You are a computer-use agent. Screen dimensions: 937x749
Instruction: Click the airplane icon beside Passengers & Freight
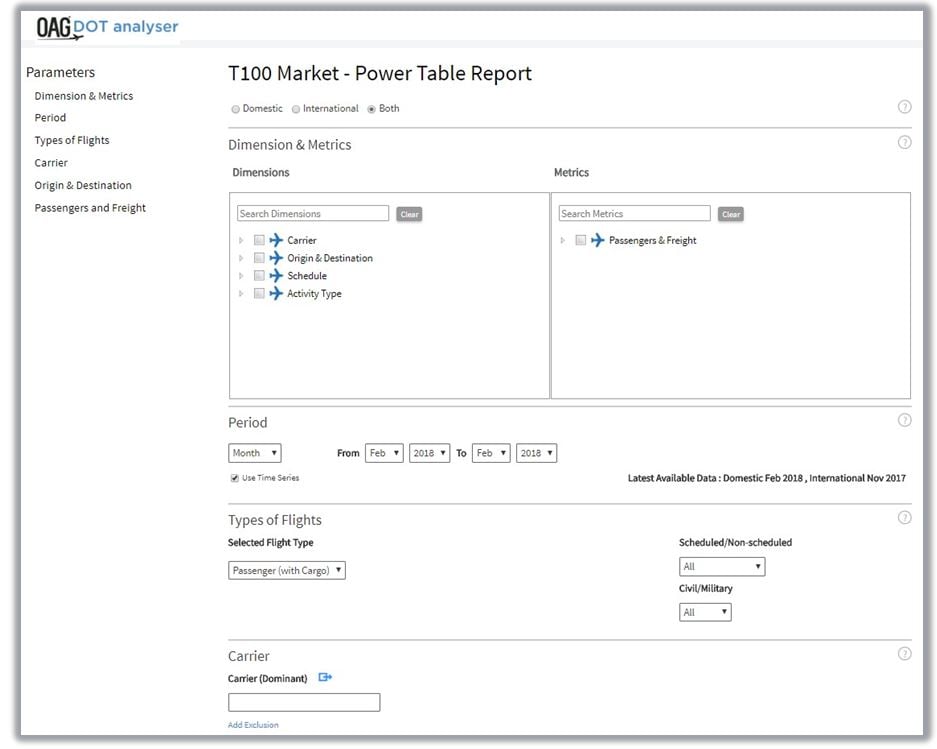click(598, 240)
